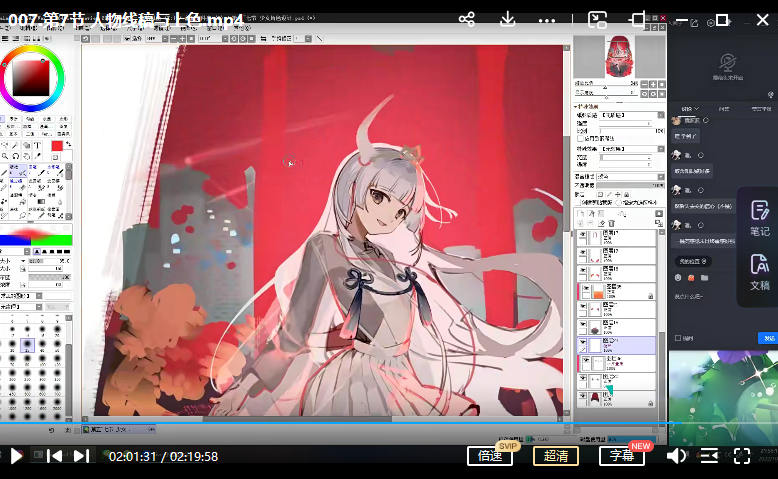Image resolution: width=778 pixels, height=479 pixels.
Task: Open the three-dot more options menu
Action: pos(545,19)
